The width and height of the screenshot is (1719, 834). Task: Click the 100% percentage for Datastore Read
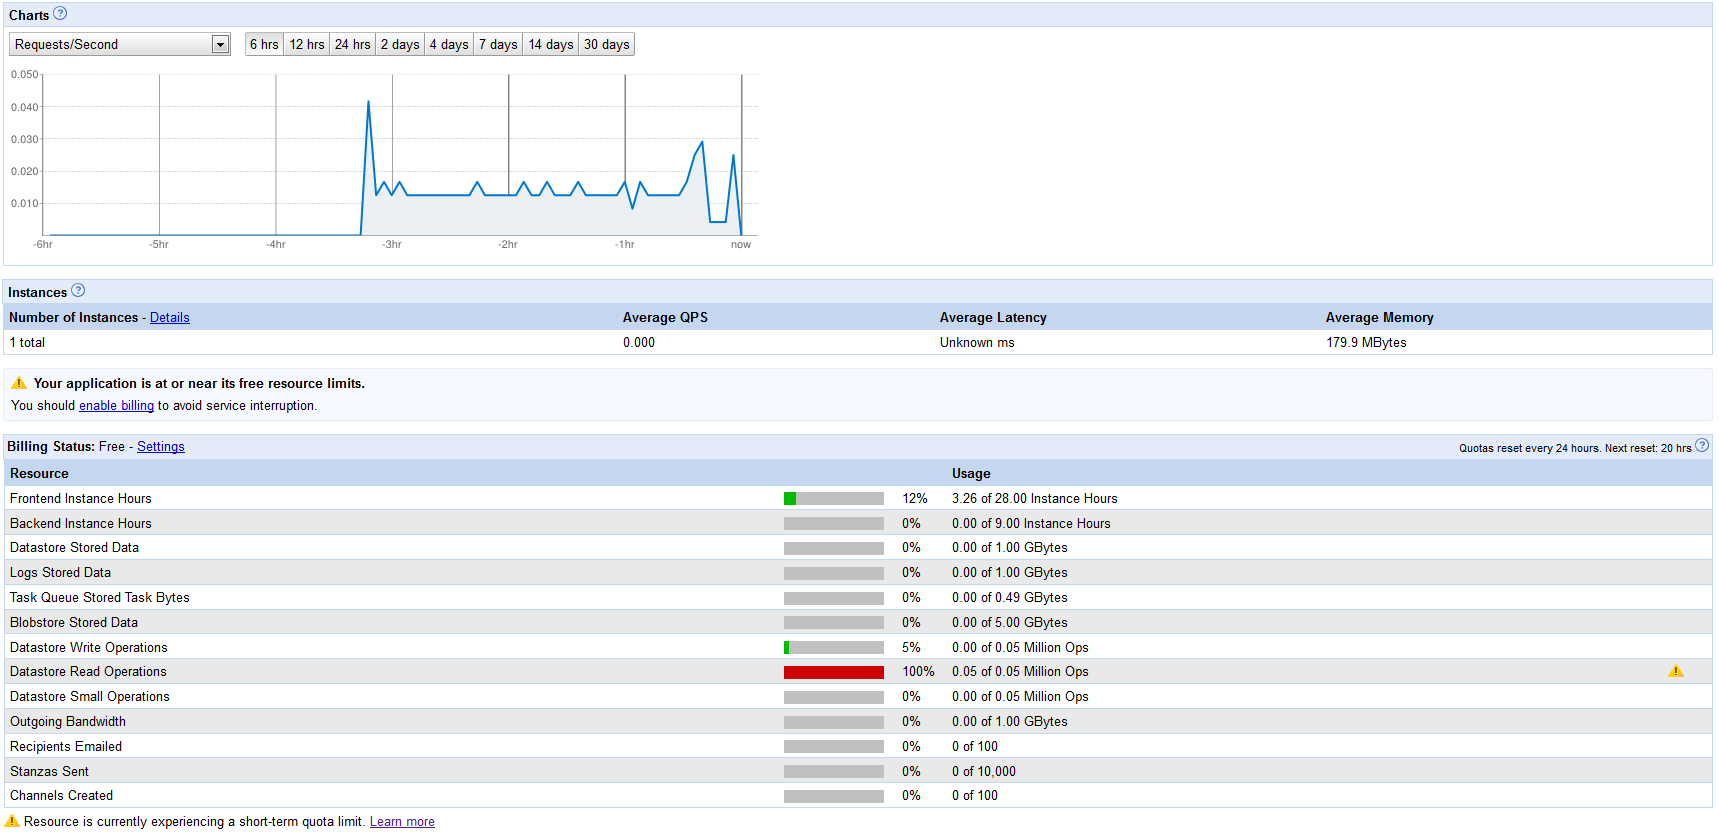pyautogui.click(x=918, y=672)
